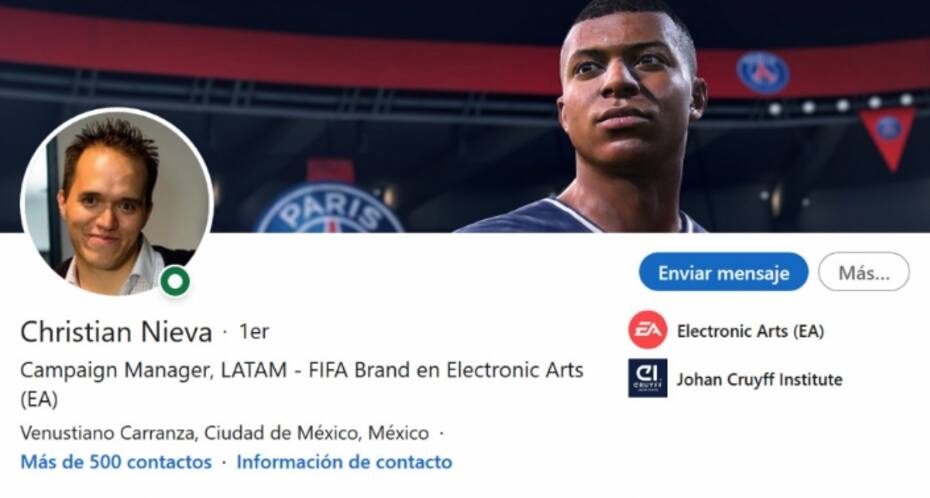Open Más de 500 contactos link
The width and height of the screenshot is (930, 498).
point(116,462)
